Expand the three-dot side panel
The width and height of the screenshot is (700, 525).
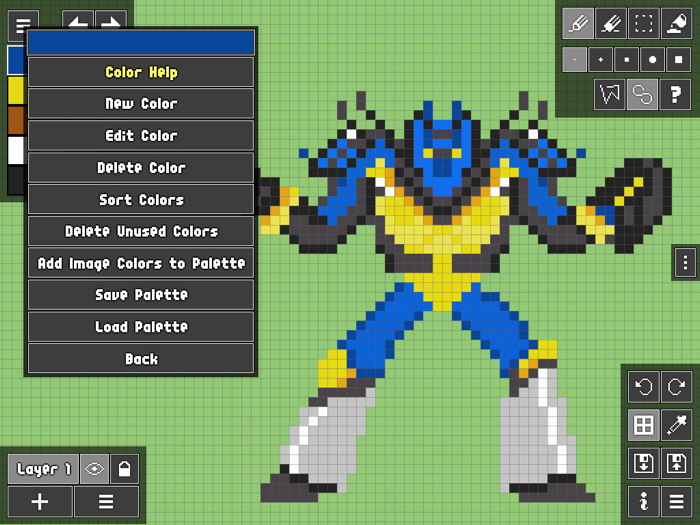pyautogui.click(x=685, y=262)
